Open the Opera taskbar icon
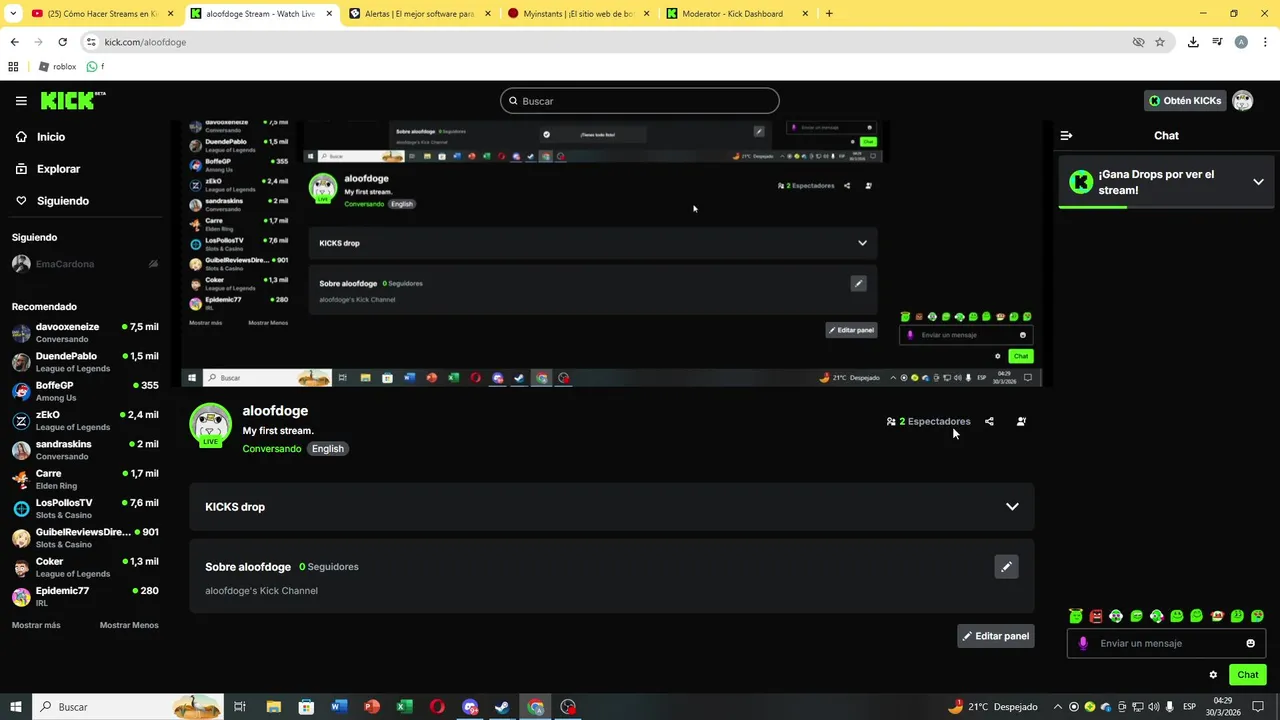Image resolution: width=1280 pixels, height=720 pixels. 437,707
